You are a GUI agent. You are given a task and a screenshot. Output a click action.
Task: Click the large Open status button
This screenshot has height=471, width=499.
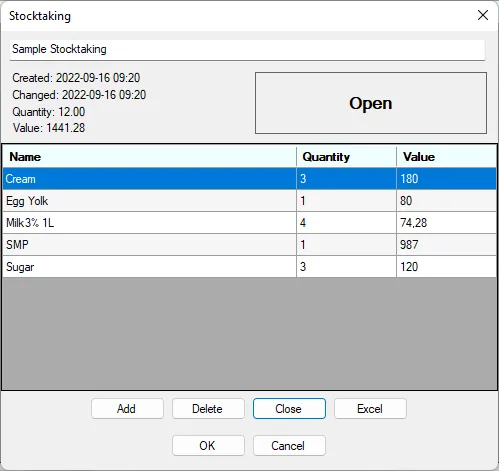point(371,103)
